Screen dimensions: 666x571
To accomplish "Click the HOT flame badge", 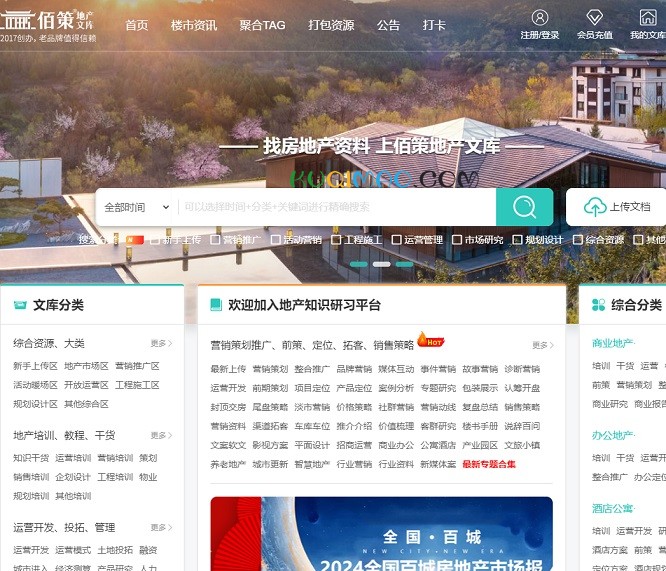I will click(x=430, y=340).
